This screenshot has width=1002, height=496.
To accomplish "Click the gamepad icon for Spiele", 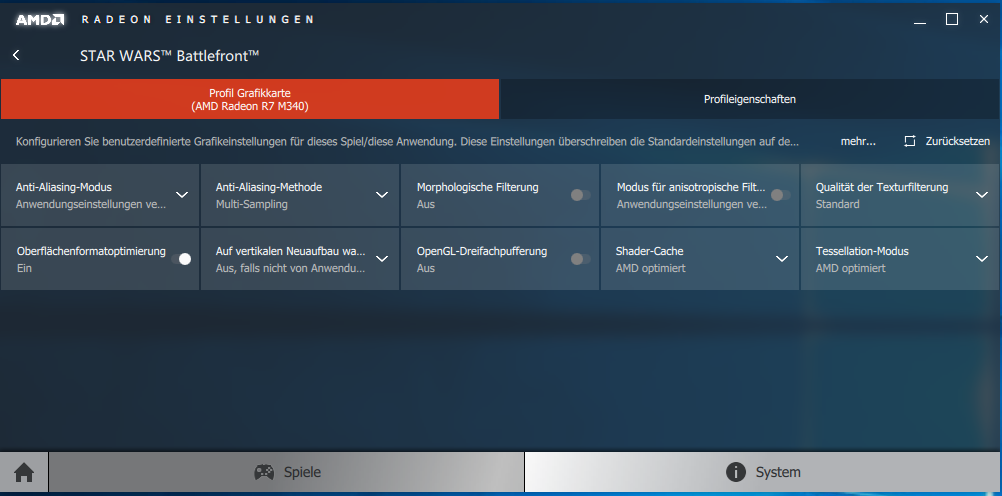I will click(x=264, y=472).
